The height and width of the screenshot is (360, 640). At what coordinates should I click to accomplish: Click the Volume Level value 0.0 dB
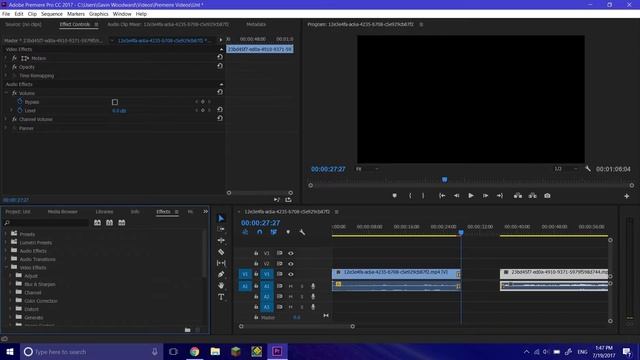pos(119,111)
